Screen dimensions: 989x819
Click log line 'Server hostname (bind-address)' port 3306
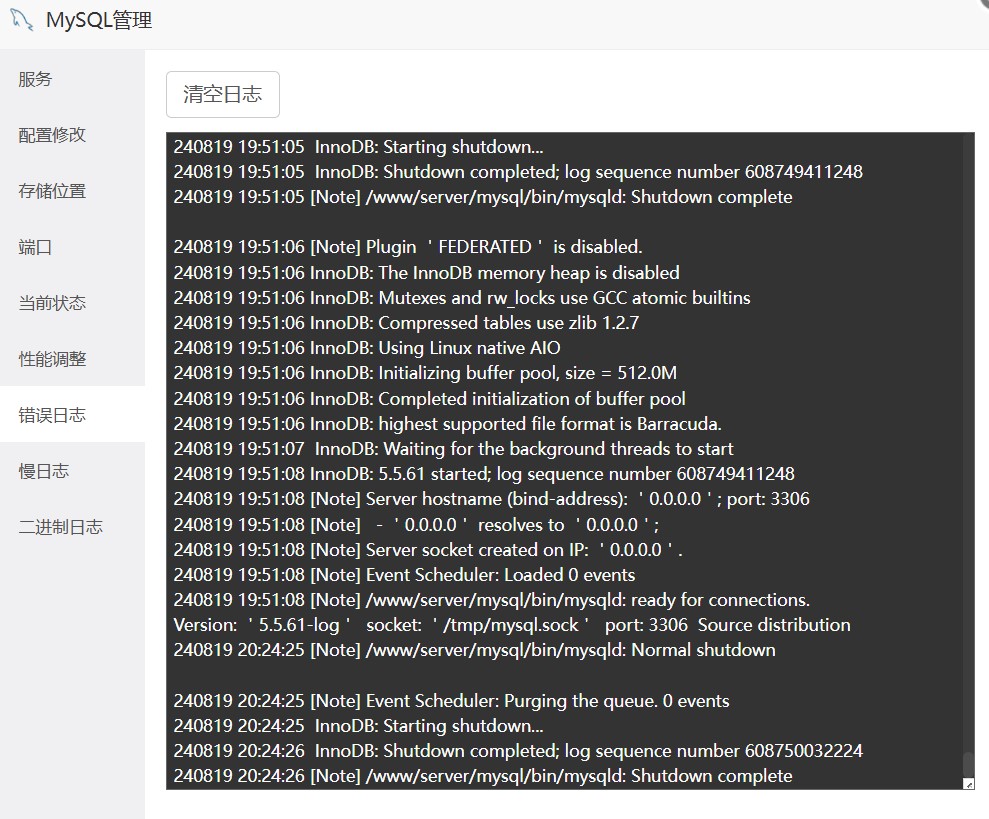pos(491,498)
